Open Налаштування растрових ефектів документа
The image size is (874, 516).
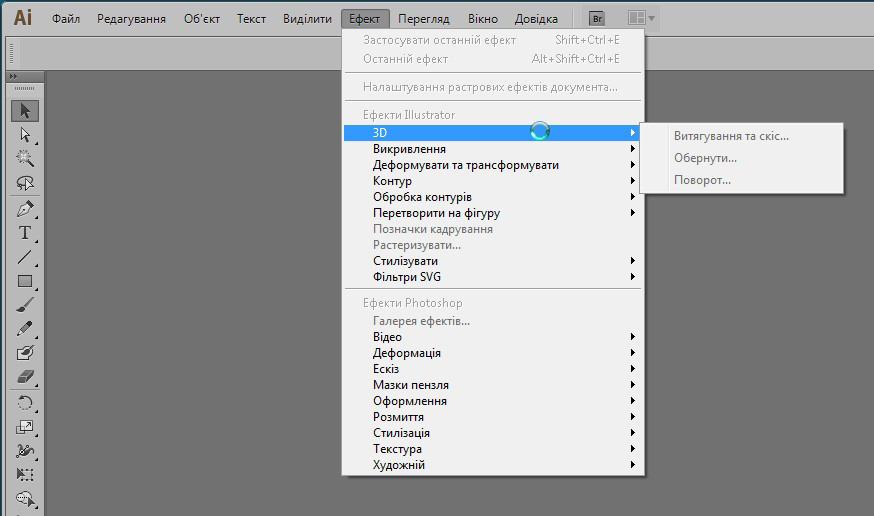tap(493, 87)
